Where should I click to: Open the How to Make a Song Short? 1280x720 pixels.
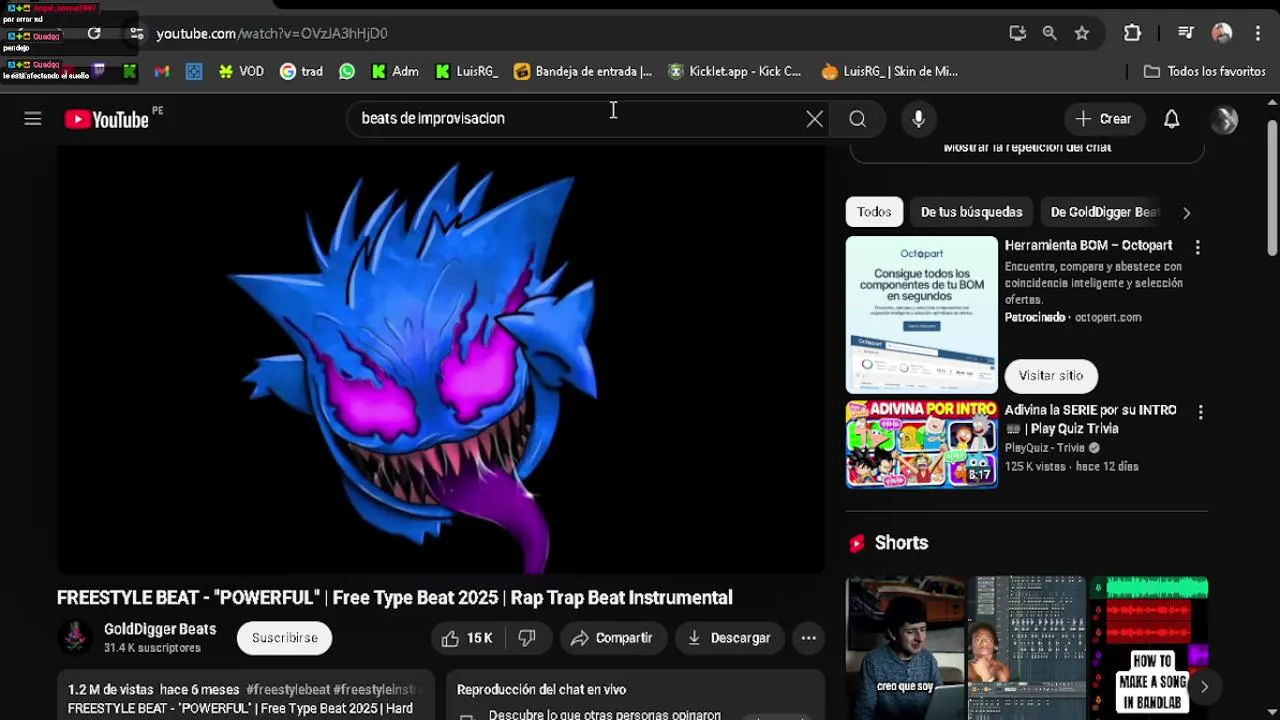(1149, 647)
